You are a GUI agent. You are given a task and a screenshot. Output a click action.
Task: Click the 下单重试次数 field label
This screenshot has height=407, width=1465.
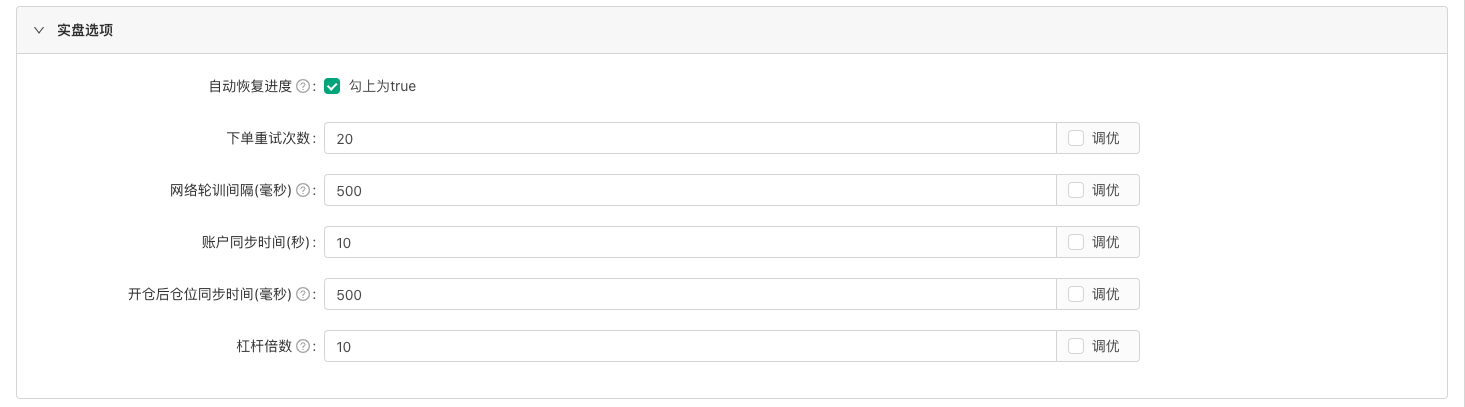tap(269, 139)
